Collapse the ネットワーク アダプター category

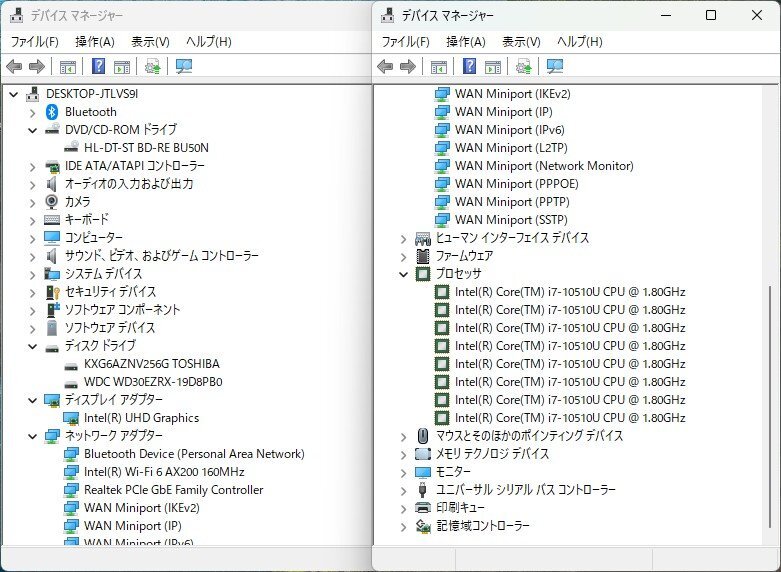[33, 436]
